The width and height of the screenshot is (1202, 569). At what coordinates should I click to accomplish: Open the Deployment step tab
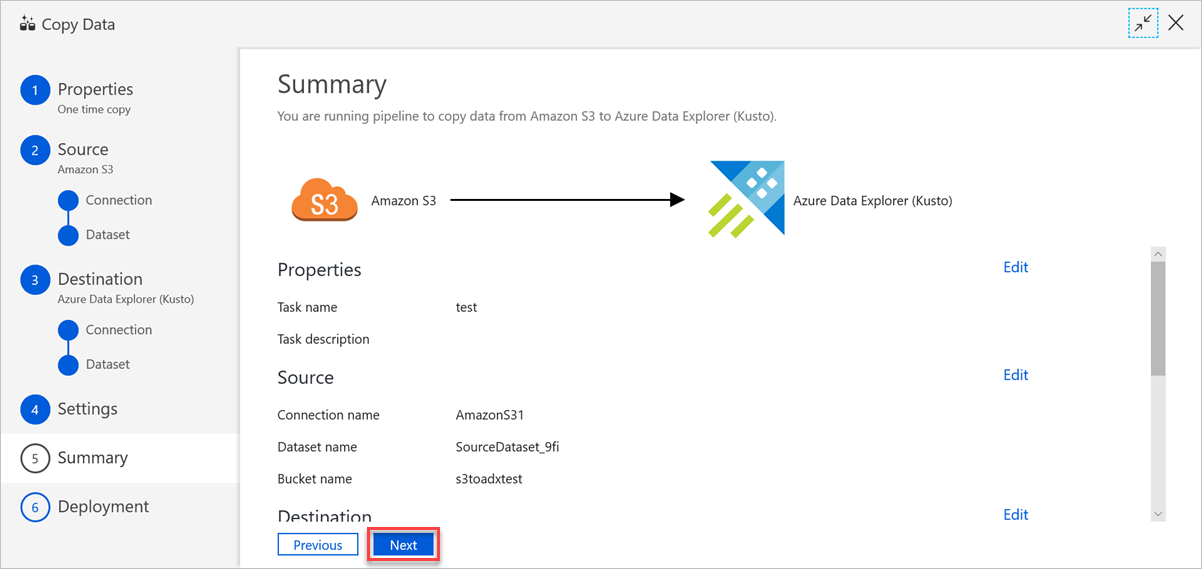point(119,507)
